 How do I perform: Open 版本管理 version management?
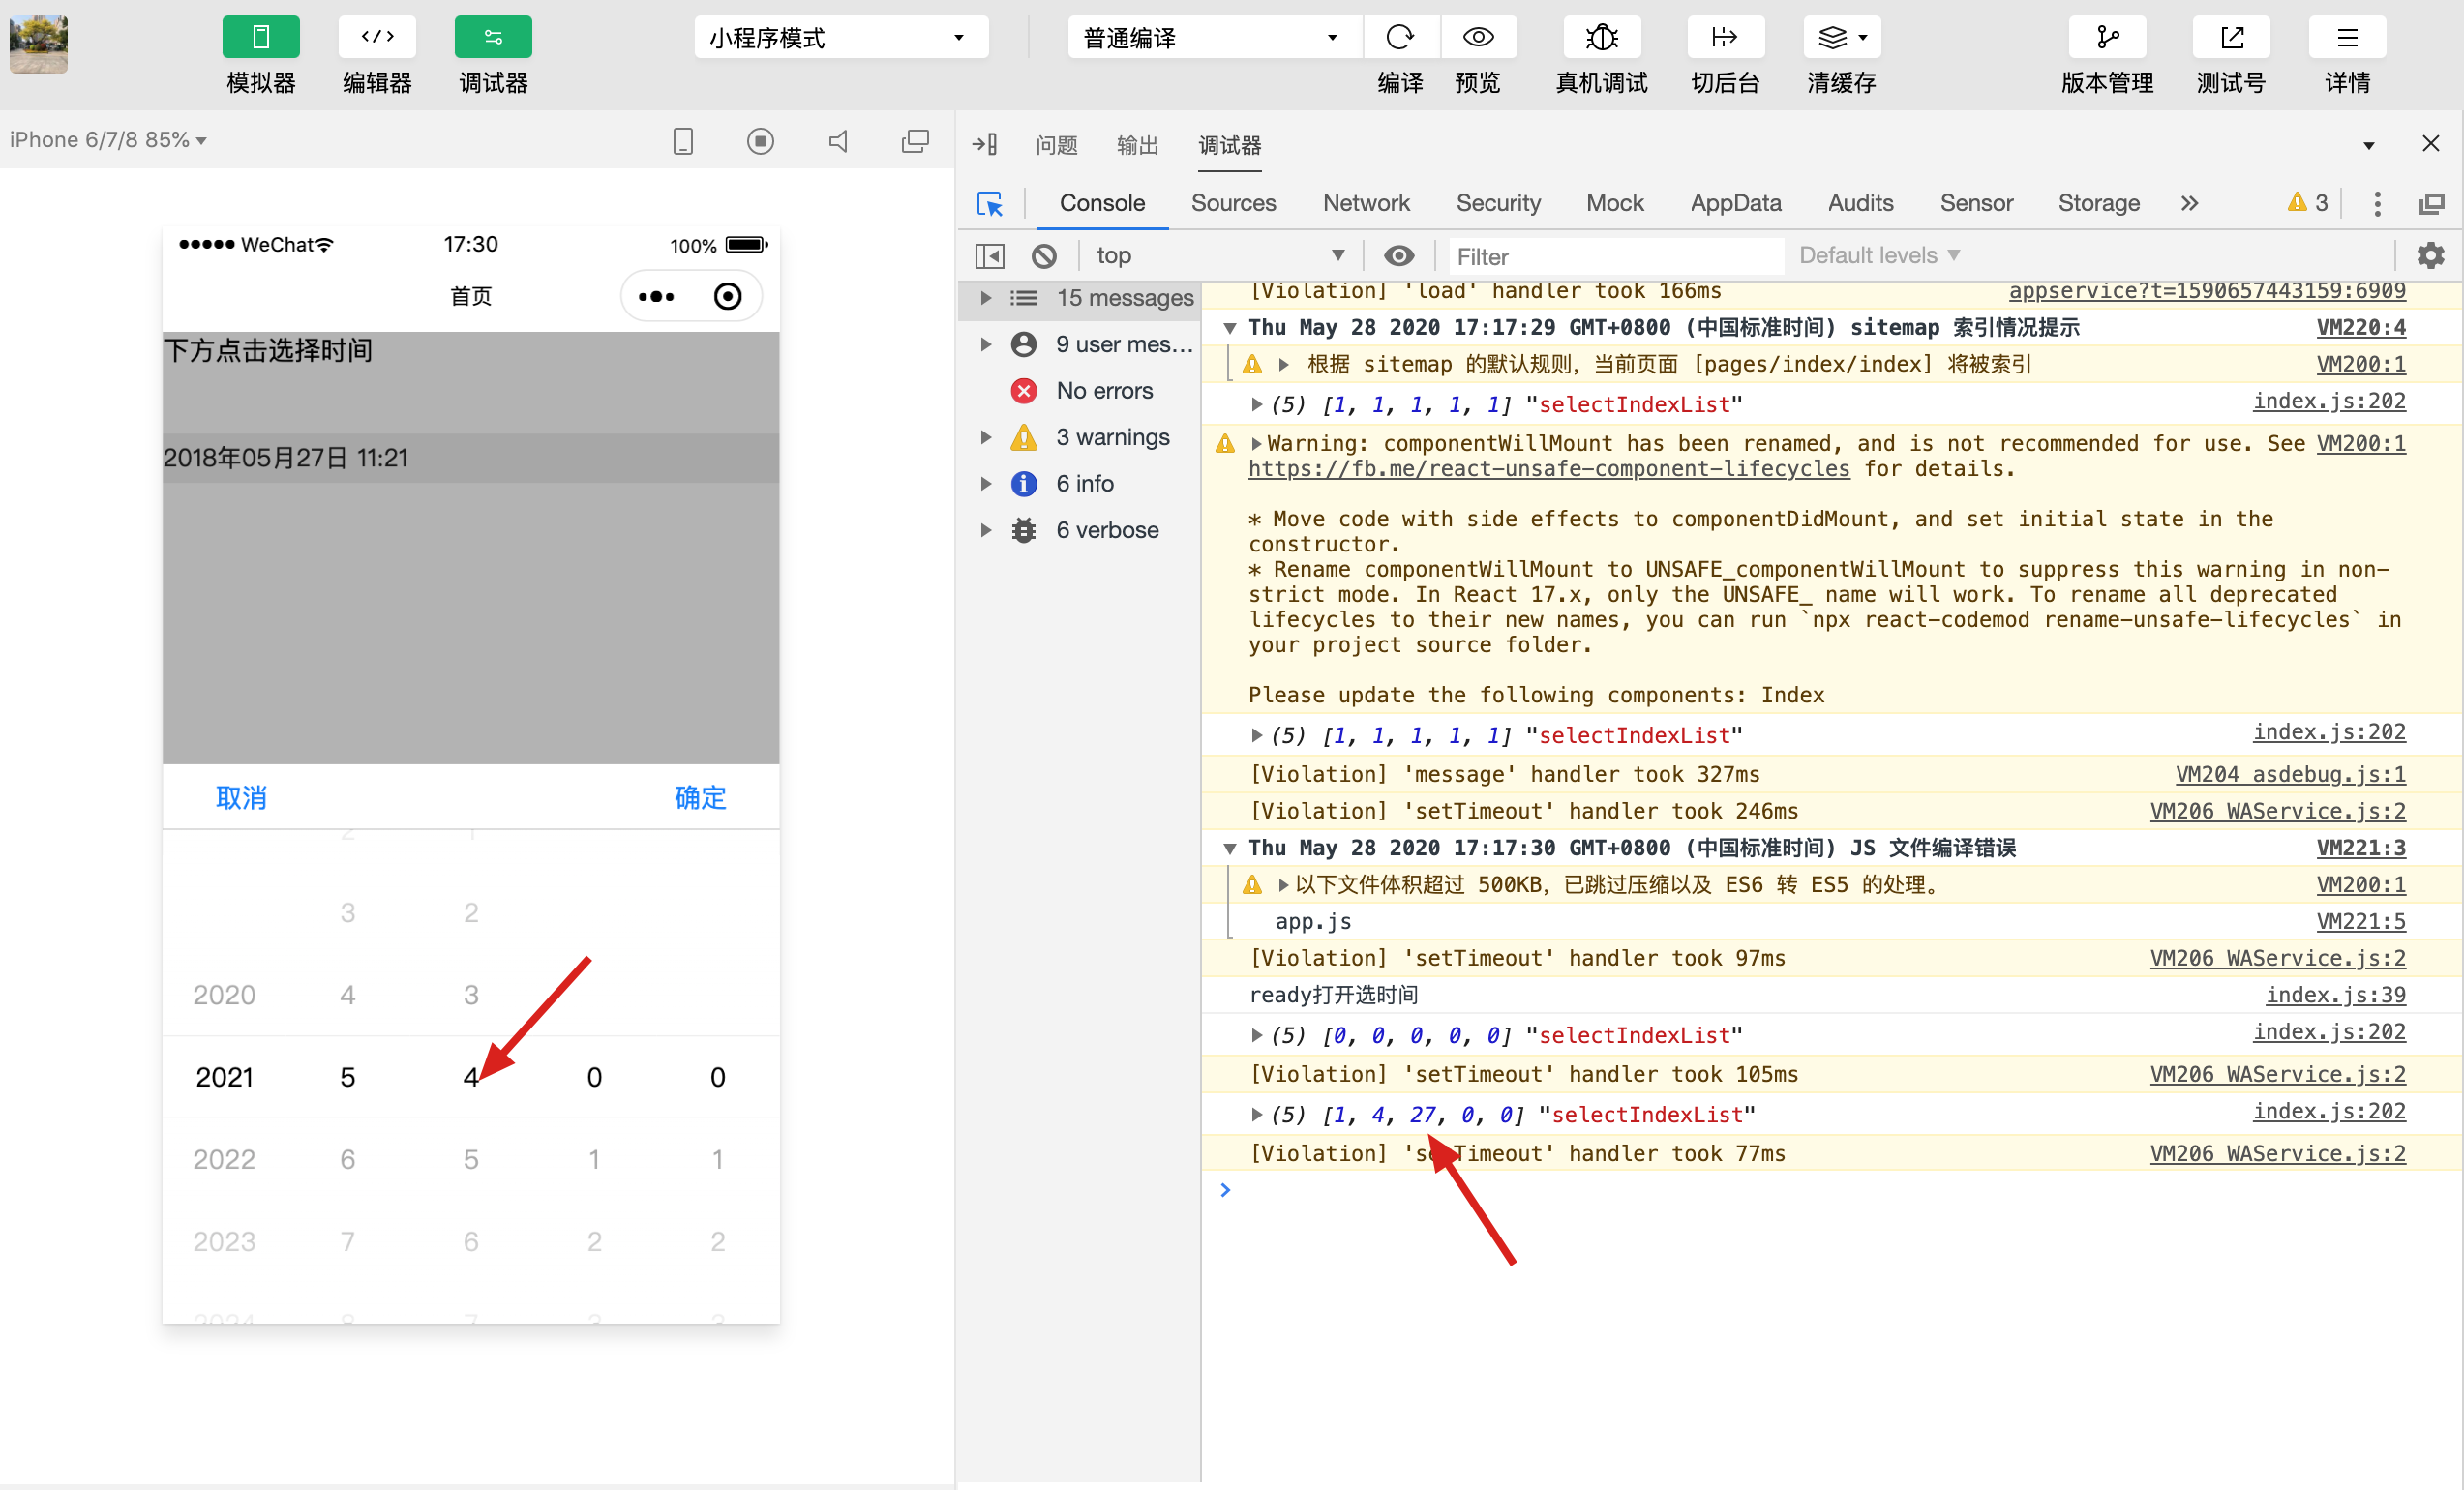click(2106, 37)
